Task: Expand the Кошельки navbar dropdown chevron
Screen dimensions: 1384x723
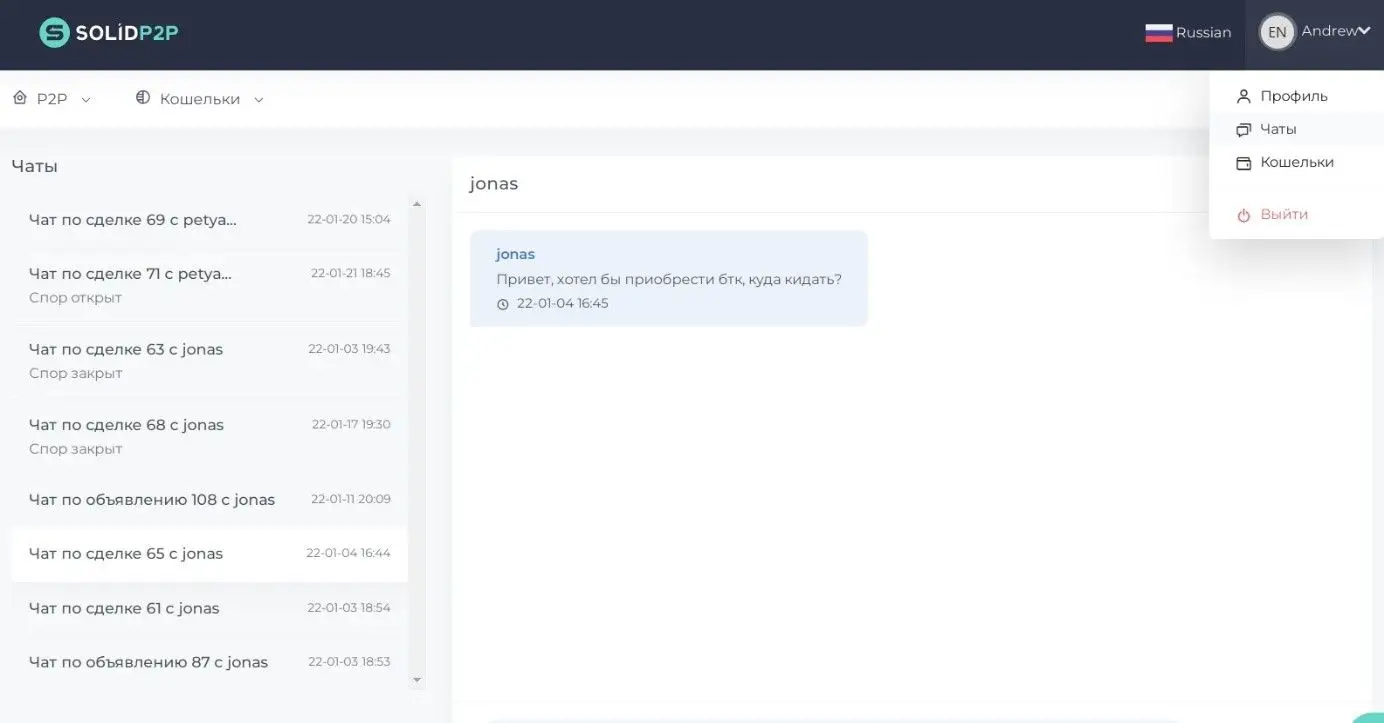Action: (259, 100)
